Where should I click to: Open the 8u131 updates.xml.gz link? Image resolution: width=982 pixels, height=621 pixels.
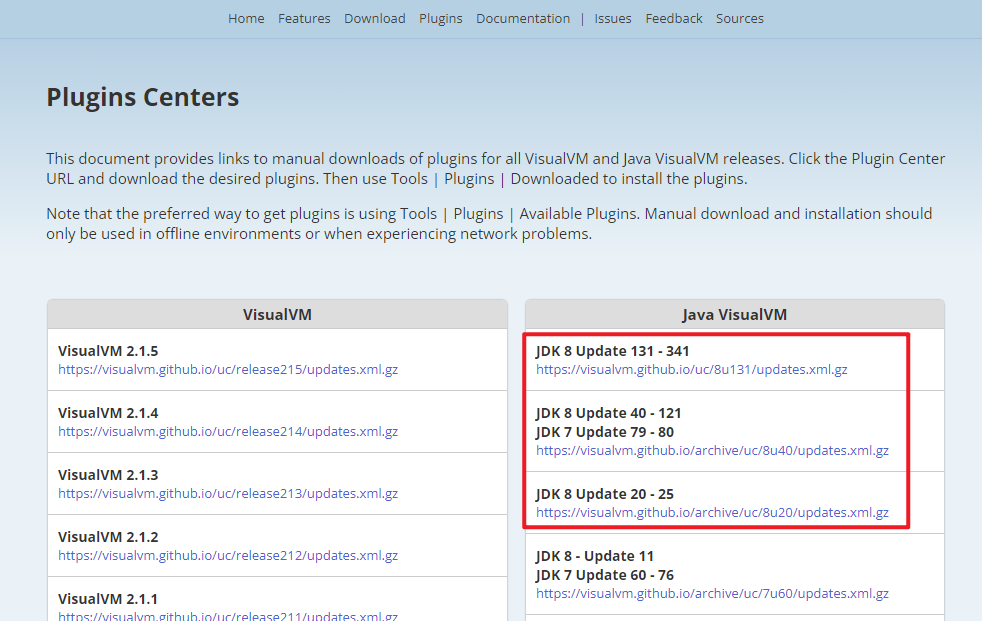(692, 369)
